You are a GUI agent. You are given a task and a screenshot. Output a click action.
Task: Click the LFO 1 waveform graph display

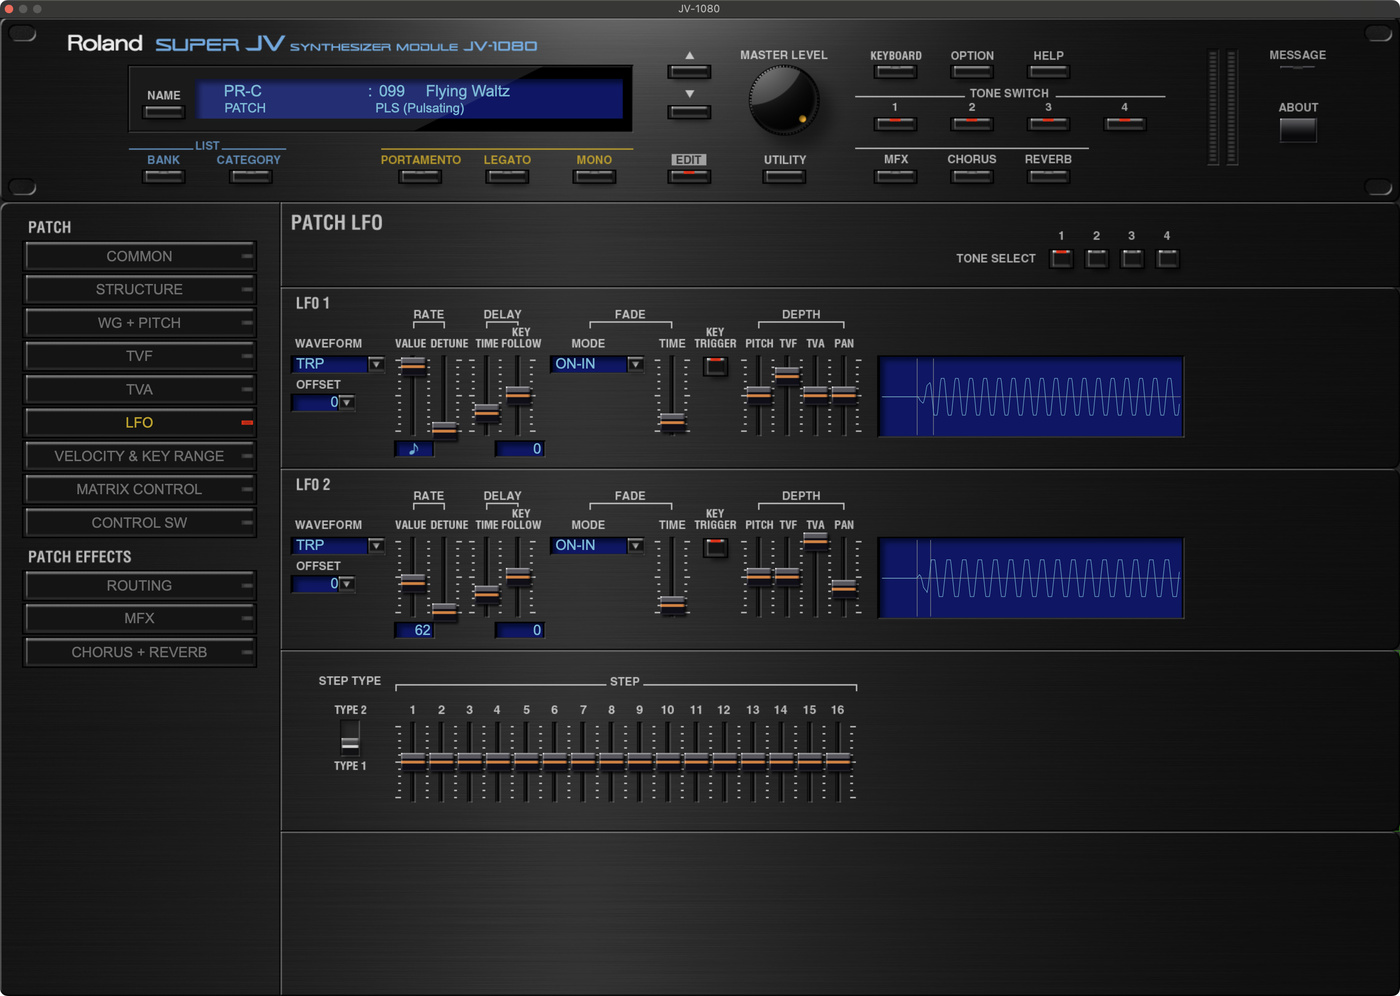click(x=1031, y=397)
